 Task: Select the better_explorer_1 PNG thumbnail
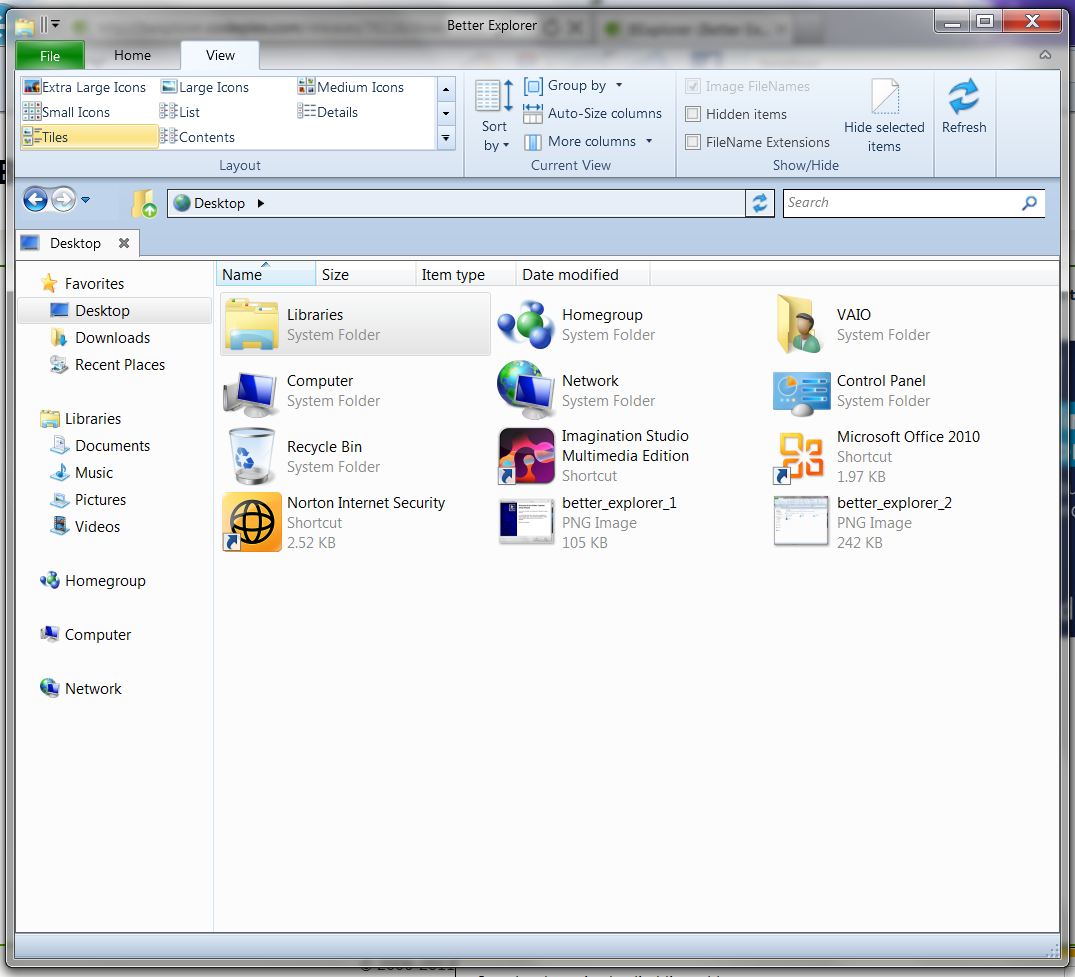(526, 522)
